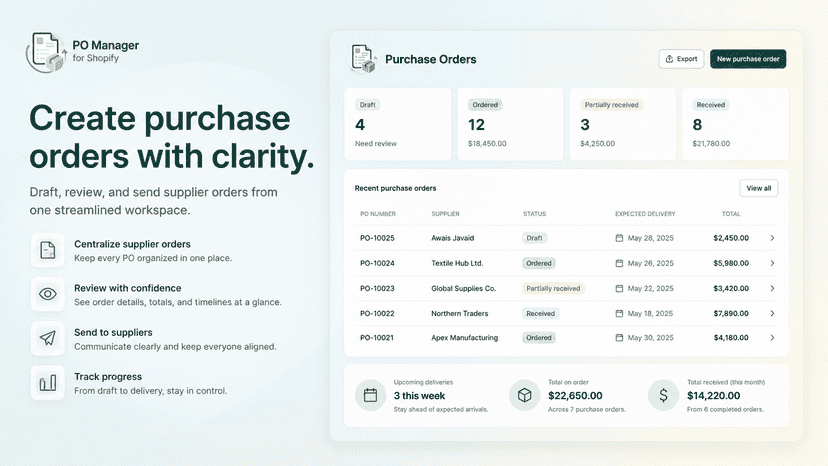Click the PO Manager logo icon
This screenshot has height=466, width=828.
[x=46, y=52]
